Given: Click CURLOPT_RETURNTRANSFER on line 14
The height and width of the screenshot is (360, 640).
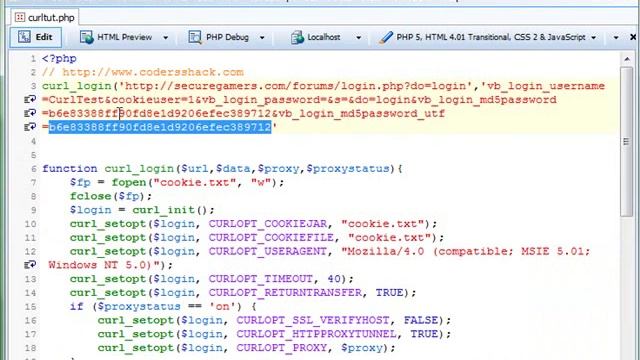Looking at the screenshot, I should click(x=285, y=293).
